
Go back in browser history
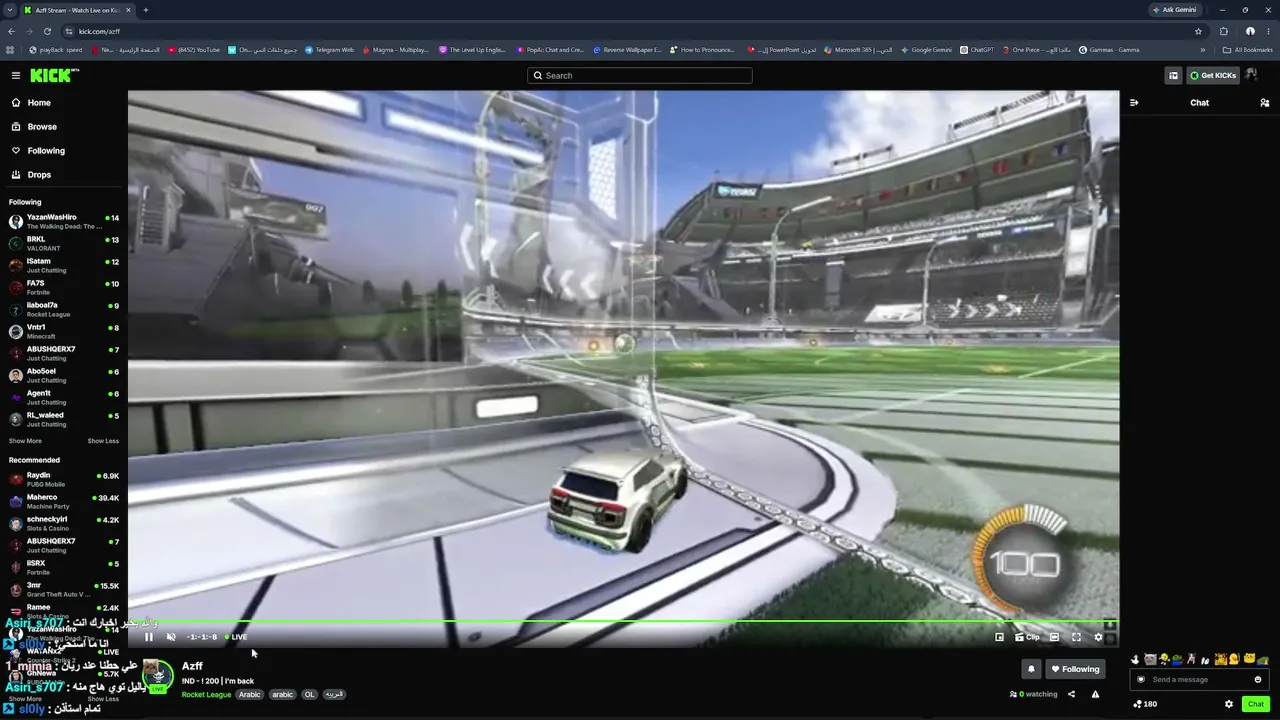(x=11, y=31)
